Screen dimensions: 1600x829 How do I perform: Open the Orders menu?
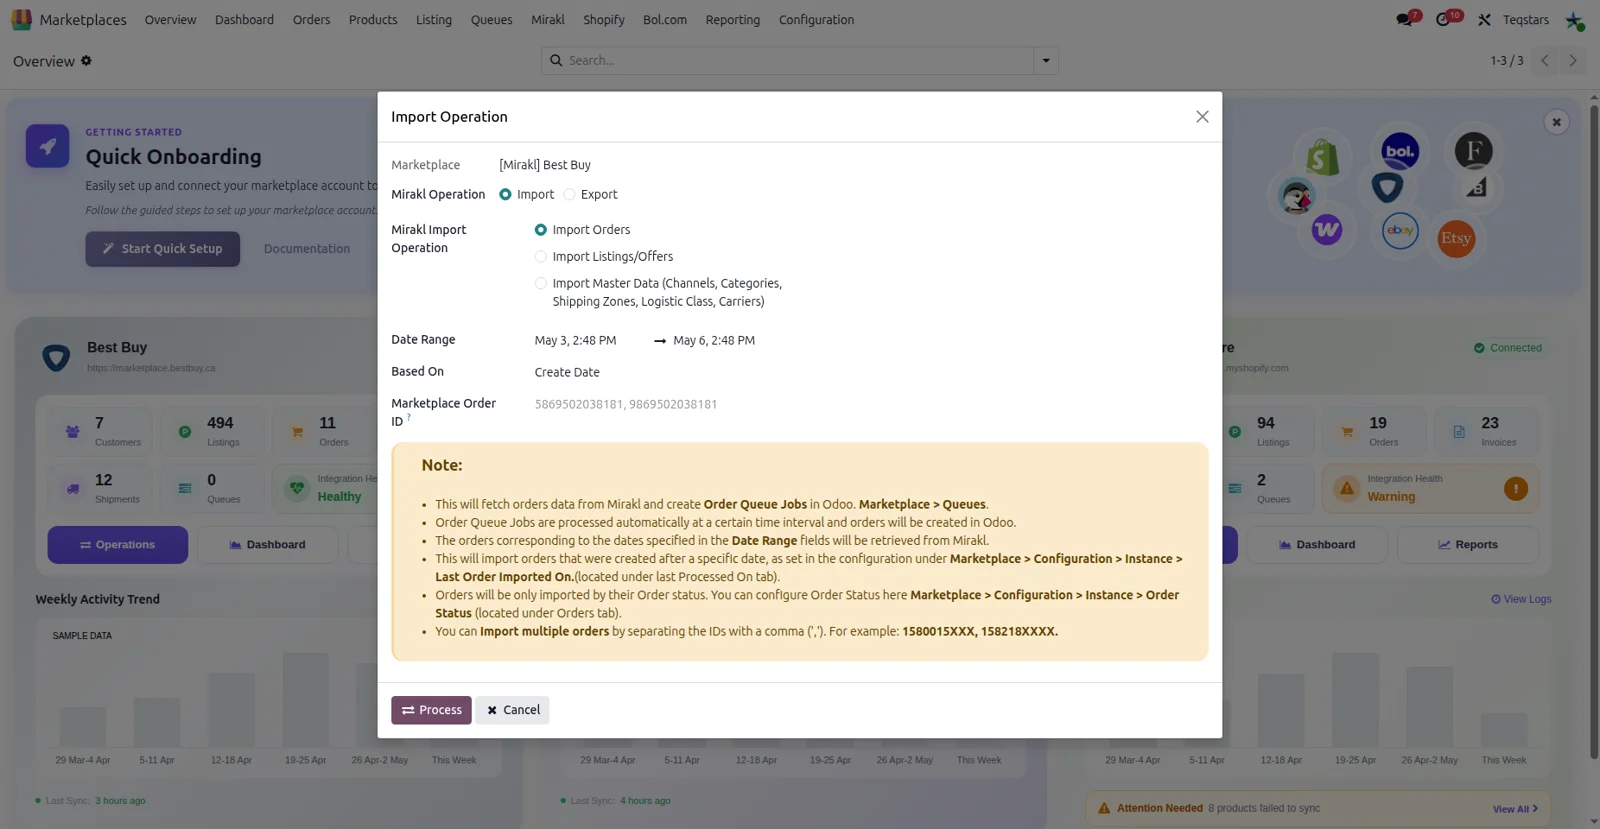tap(311, 20)
